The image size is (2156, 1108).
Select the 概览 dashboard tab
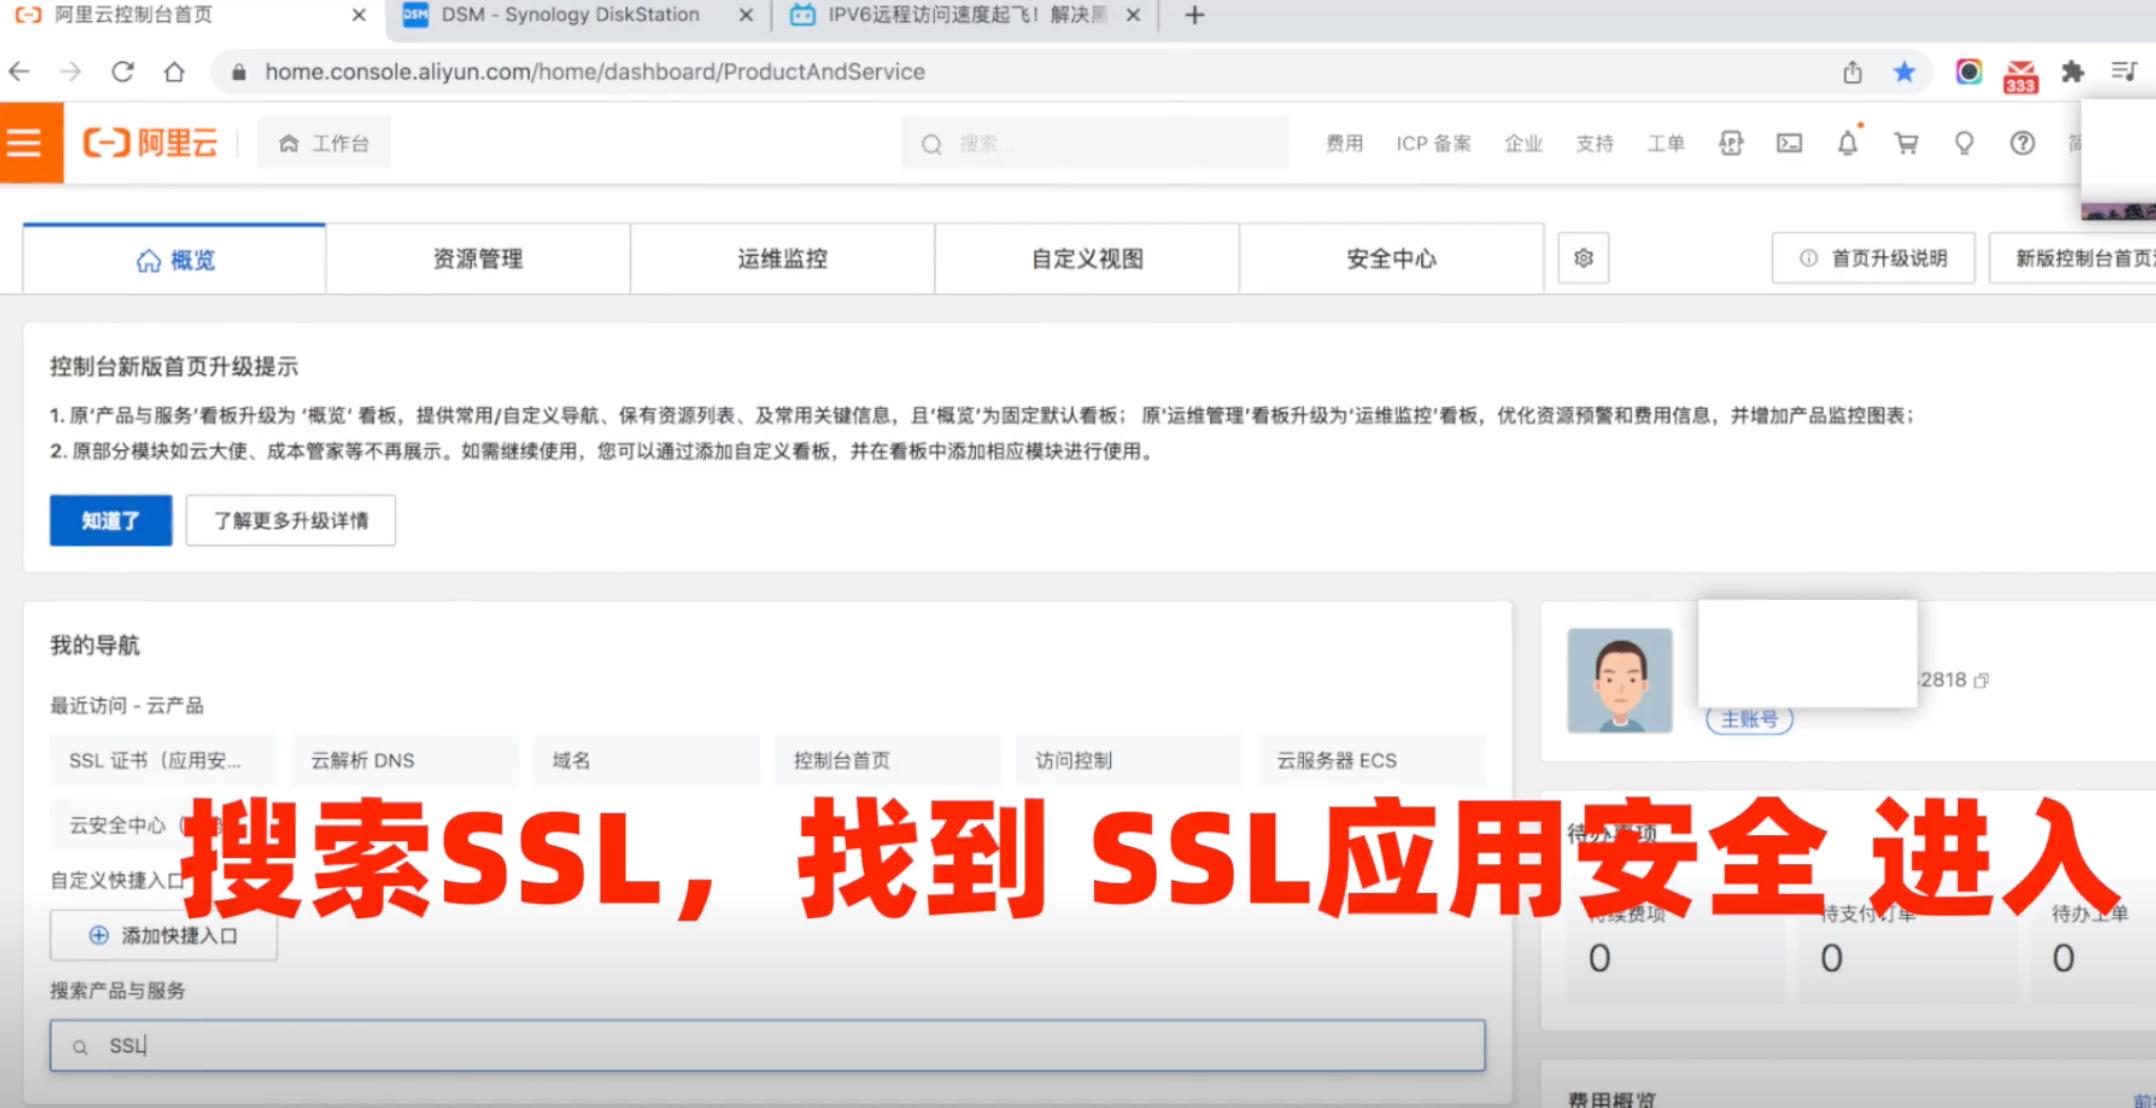[174, 259]
